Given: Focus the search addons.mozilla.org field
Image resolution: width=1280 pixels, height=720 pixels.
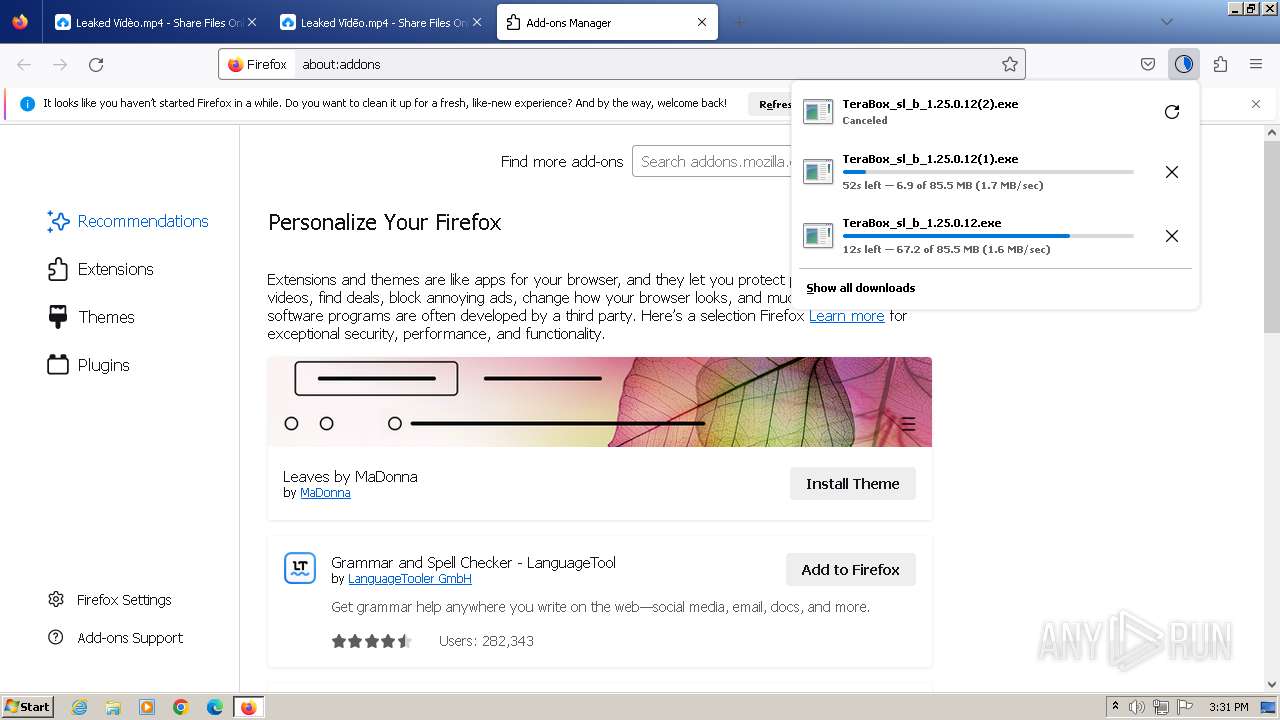Looking at the screenshot, I should click(711, 161).
